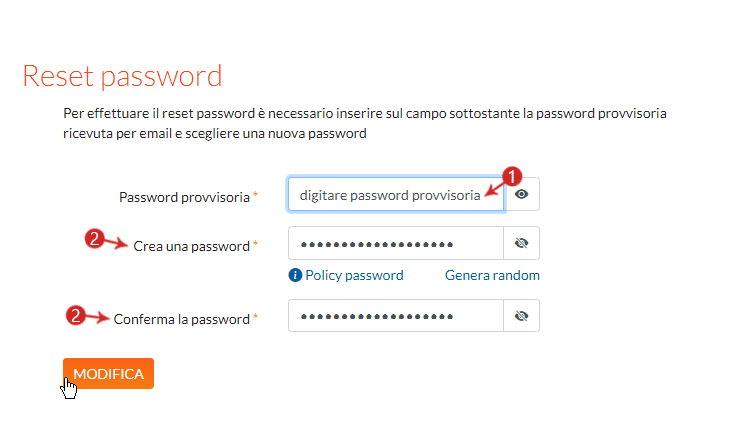Viewport: 730px width, 443px height.
Task: Click the Genera random link
Action: click(492, 275)
